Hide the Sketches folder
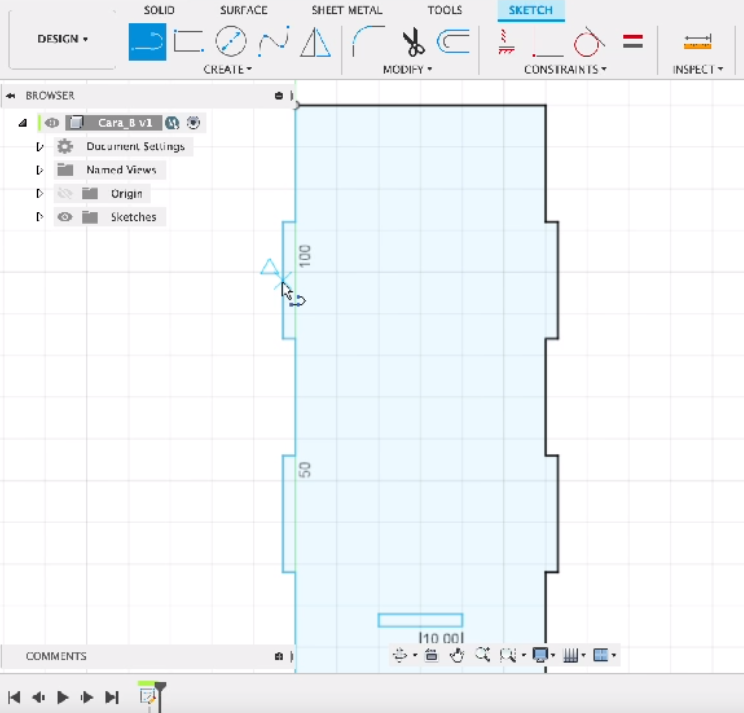 click(x=65, y=217)
